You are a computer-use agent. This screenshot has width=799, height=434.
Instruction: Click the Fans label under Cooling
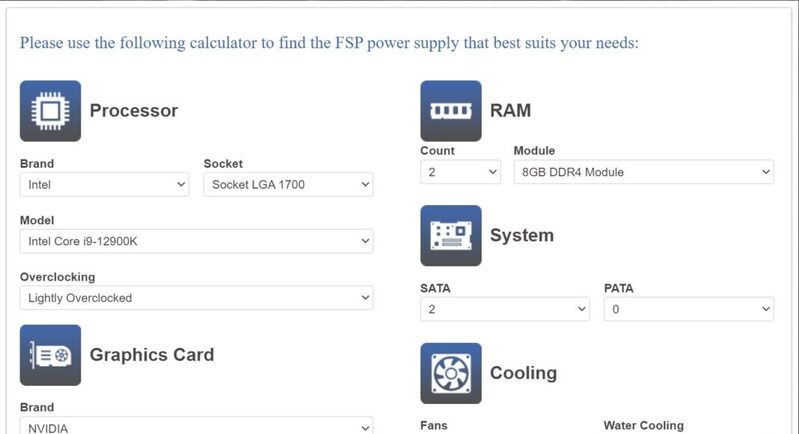pos(434,425)
